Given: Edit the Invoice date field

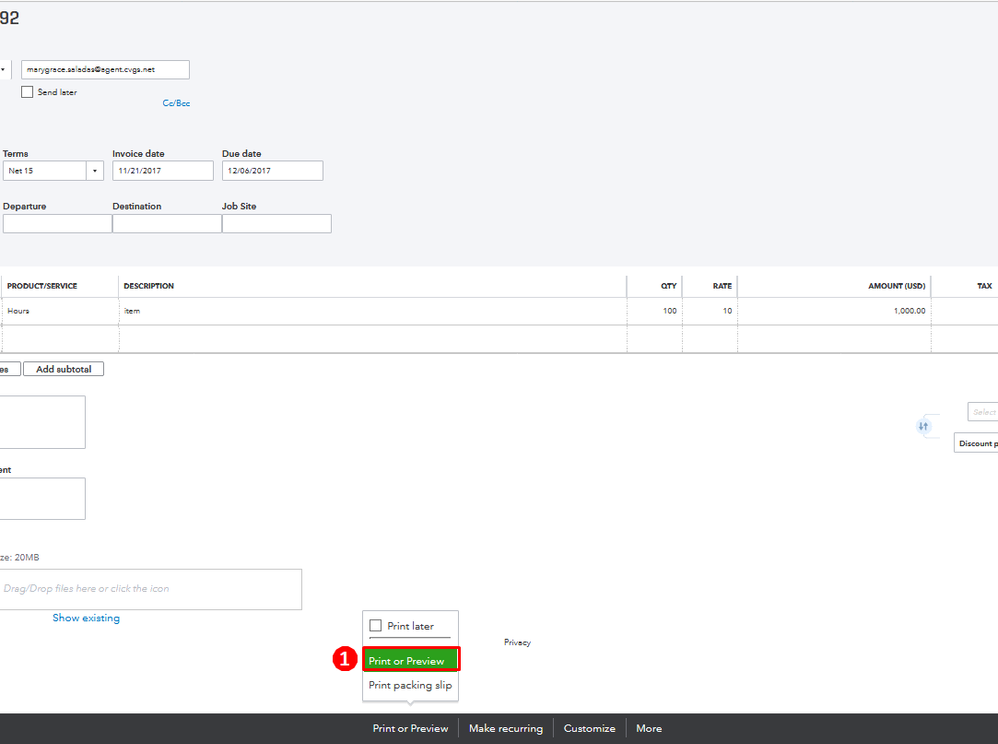Looking at the screenshot, I should coord(163,171).
